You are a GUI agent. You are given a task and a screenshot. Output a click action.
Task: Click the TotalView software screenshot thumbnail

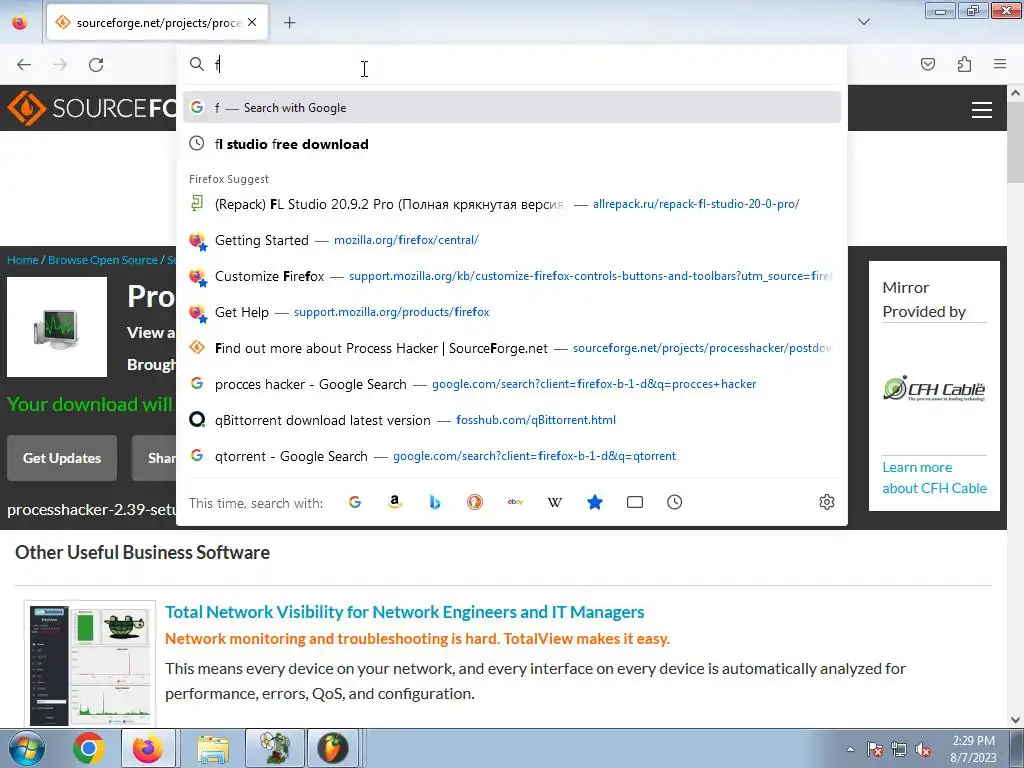[90, 663]
